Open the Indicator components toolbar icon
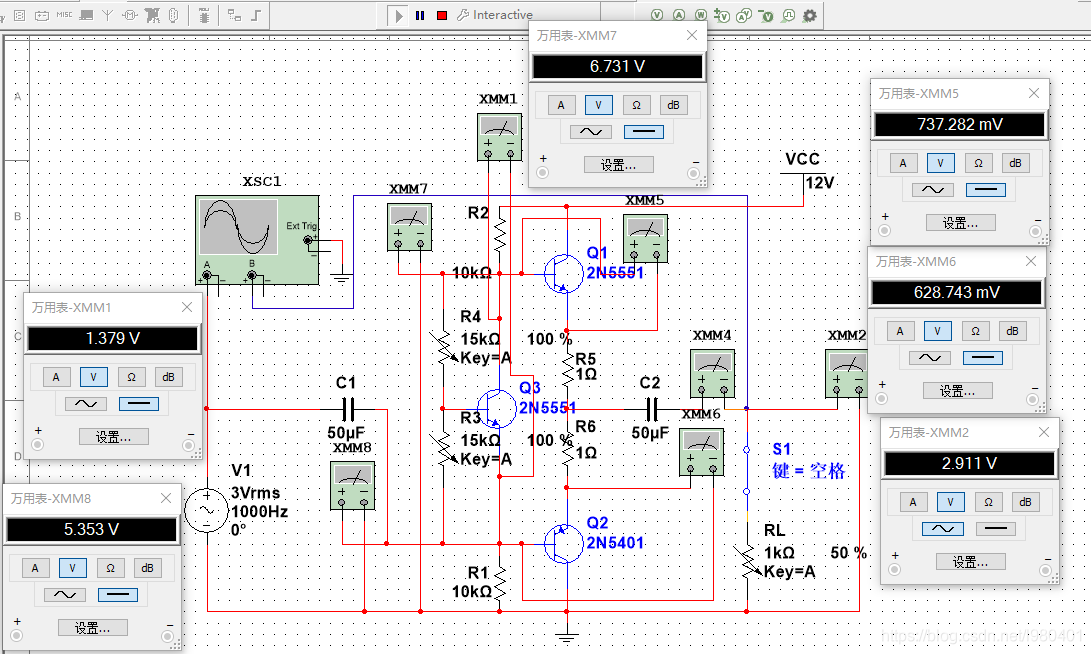This screenshot has width=1091, height=654. [20, 15]
